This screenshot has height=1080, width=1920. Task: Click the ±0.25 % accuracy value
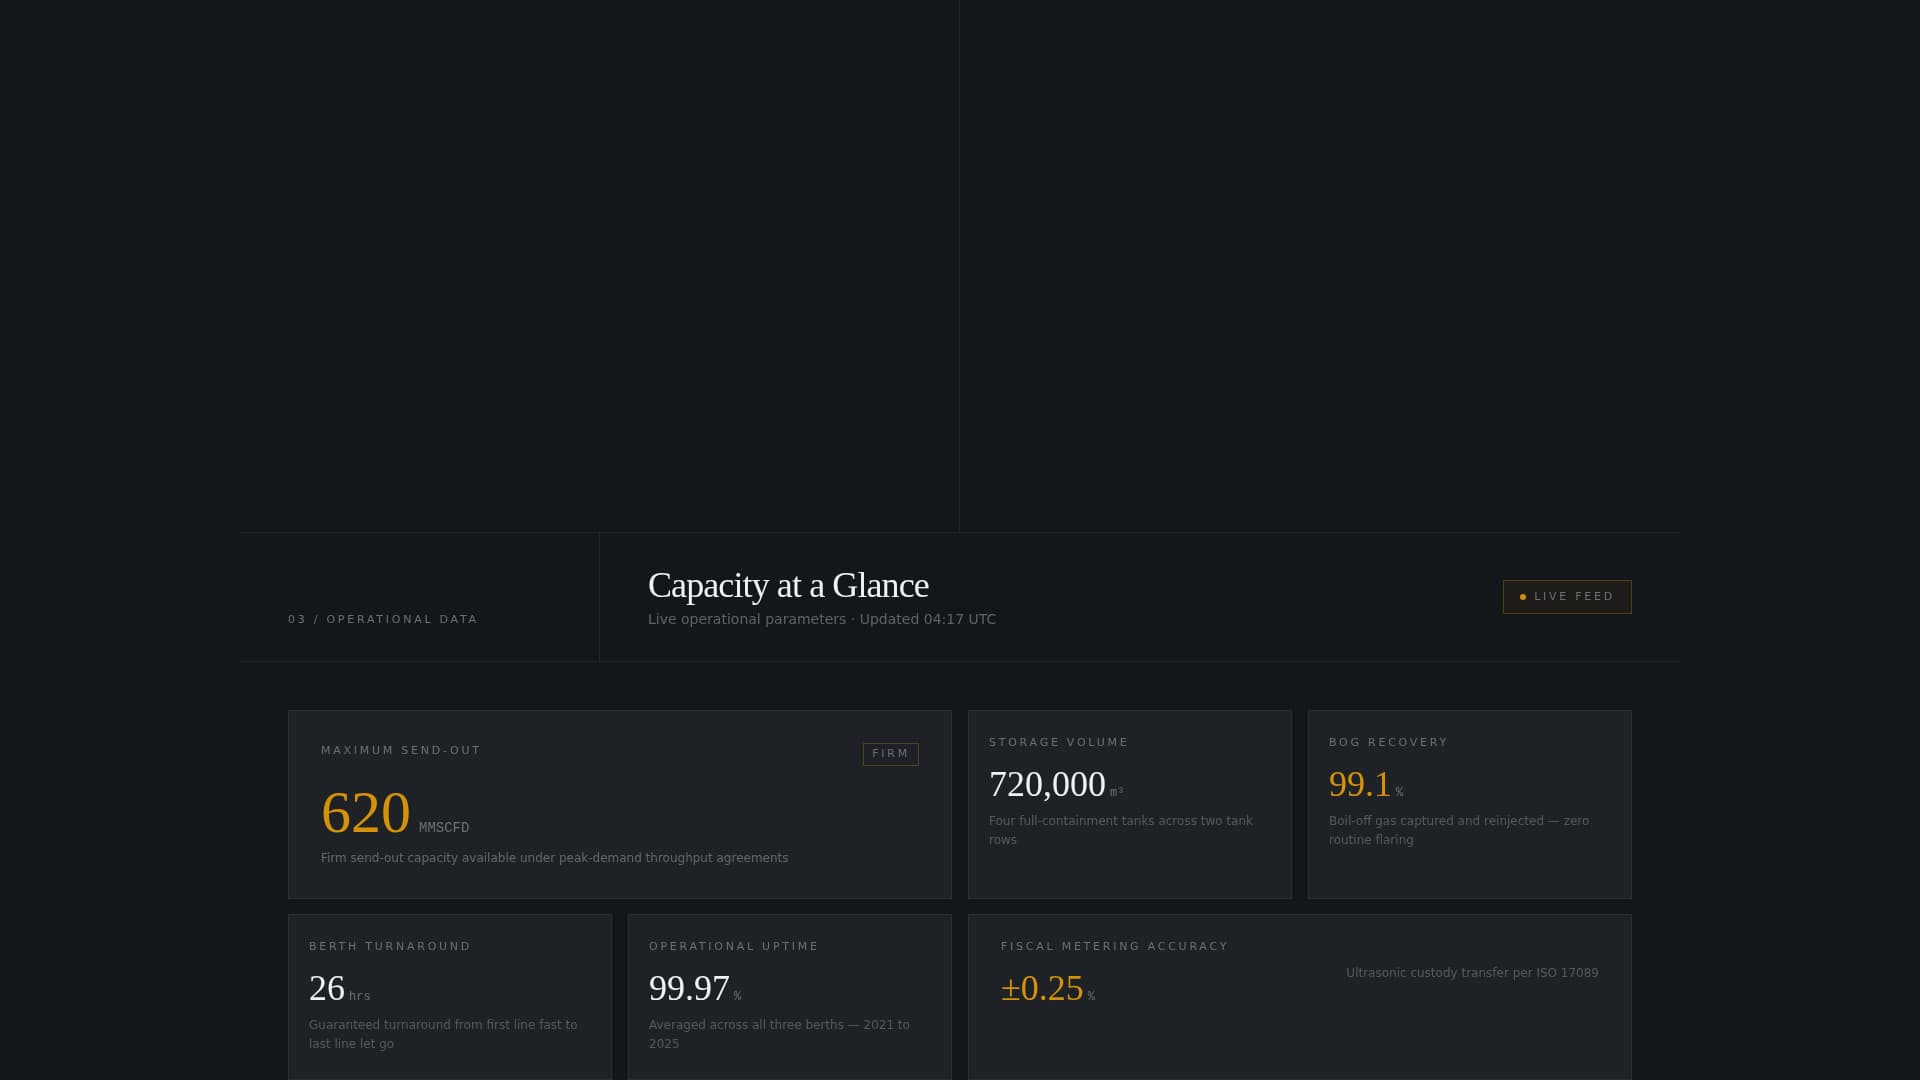[1041, 989]
